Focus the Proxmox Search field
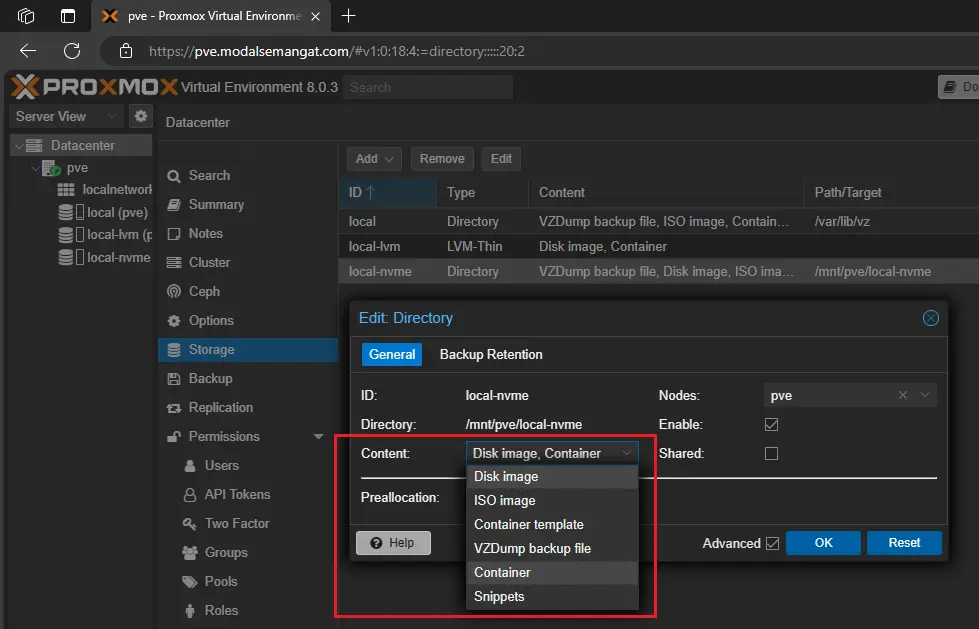Screen dimensions: 979x629 [428, 87]
